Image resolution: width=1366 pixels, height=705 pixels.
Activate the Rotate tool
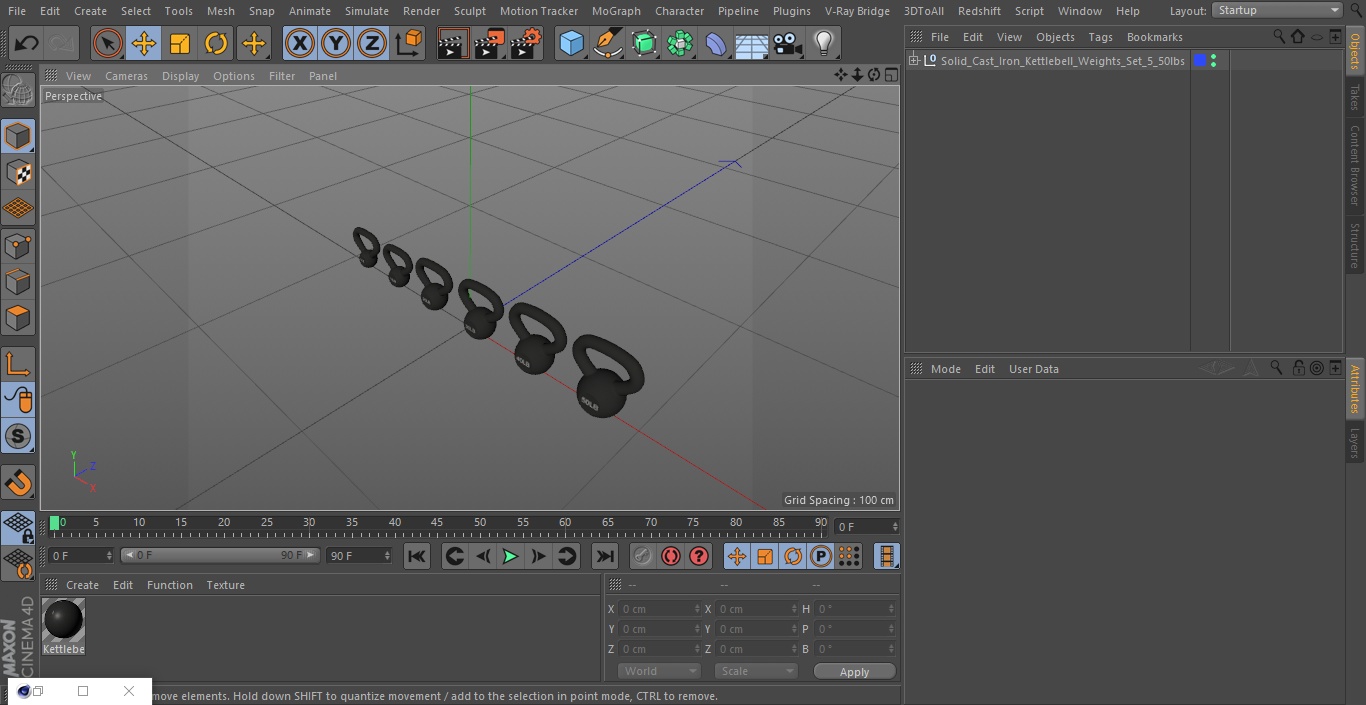coord(216,43)
